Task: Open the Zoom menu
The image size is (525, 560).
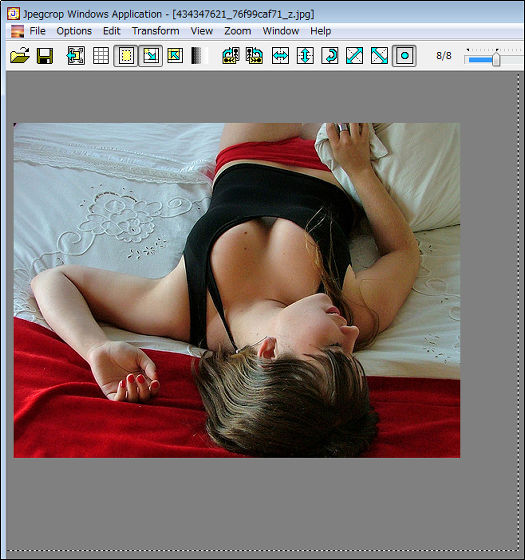Action: click(x=238, y=31)
